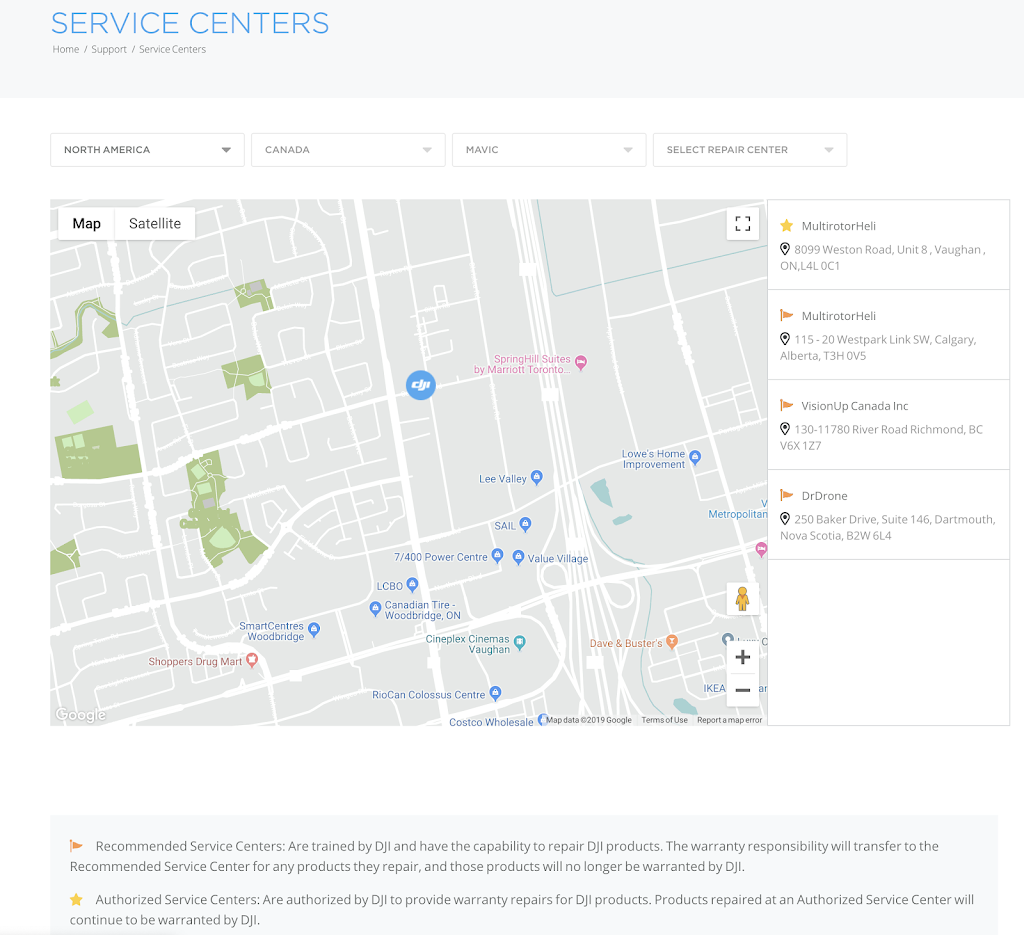This screenshot has height=935, width=1024.
Task: Open the Canada country dropdown
Action: click(348, 150)
